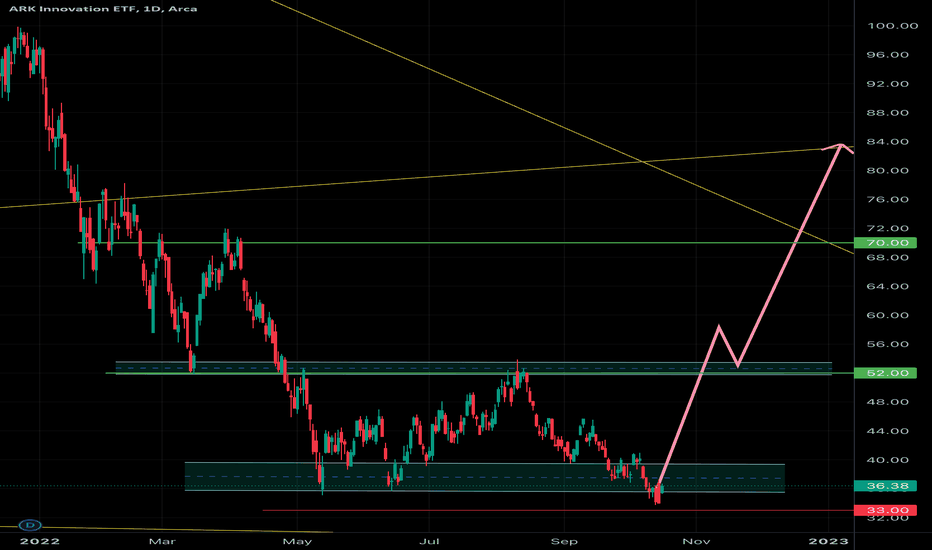Image resolution: width=932 pixels, height=550 pixels.
Task: Click the 'D' daily interval badge icon
Action: click(30, 525)
